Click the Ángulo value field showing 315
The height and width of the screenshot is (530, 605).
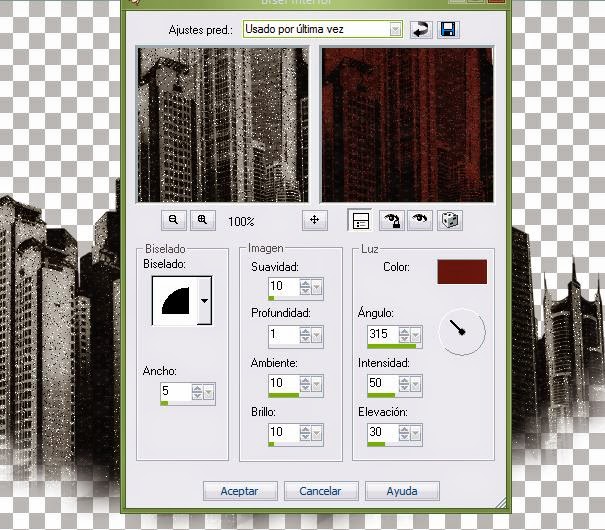383,334
